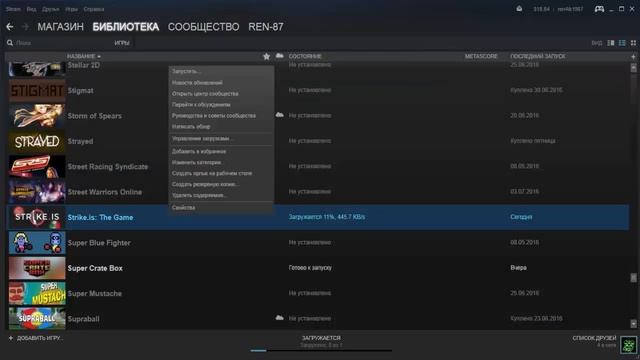This screenshot has height=360, width=640.
Task: Choose Открыть центр сообщества menu entry
Action: pos(205,93)
